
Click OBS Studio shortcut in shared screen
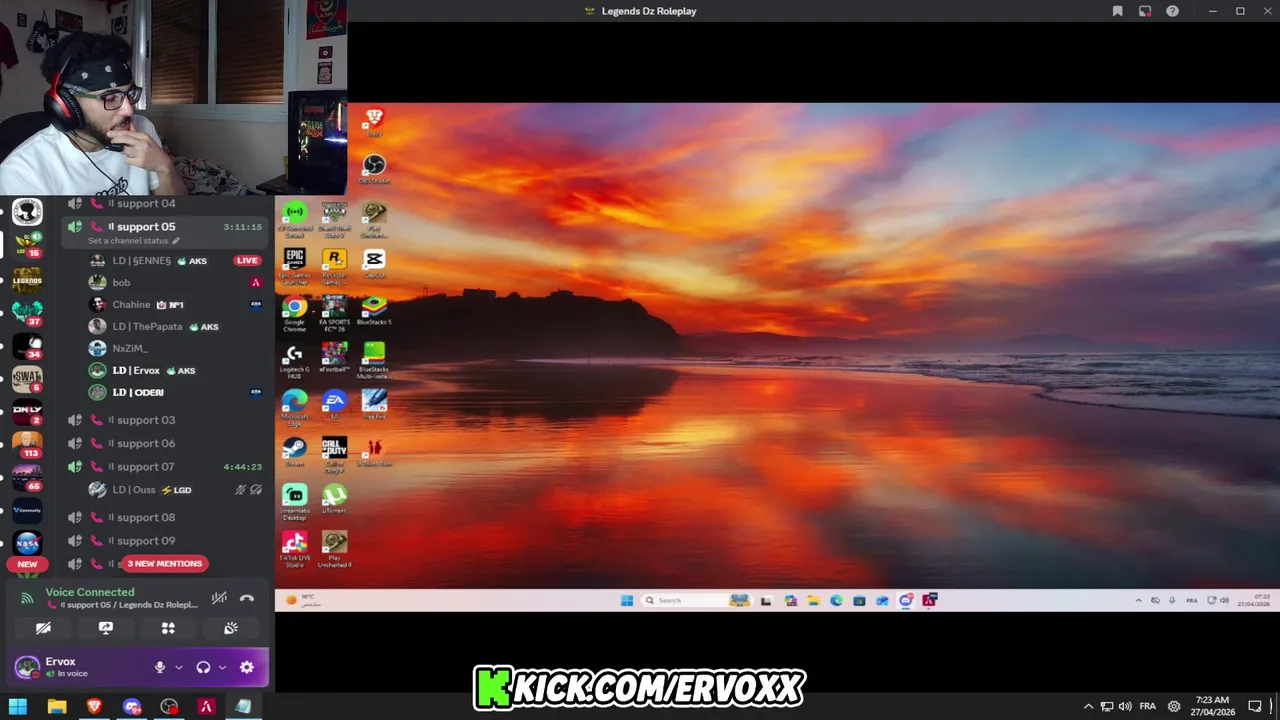[374, 169]
